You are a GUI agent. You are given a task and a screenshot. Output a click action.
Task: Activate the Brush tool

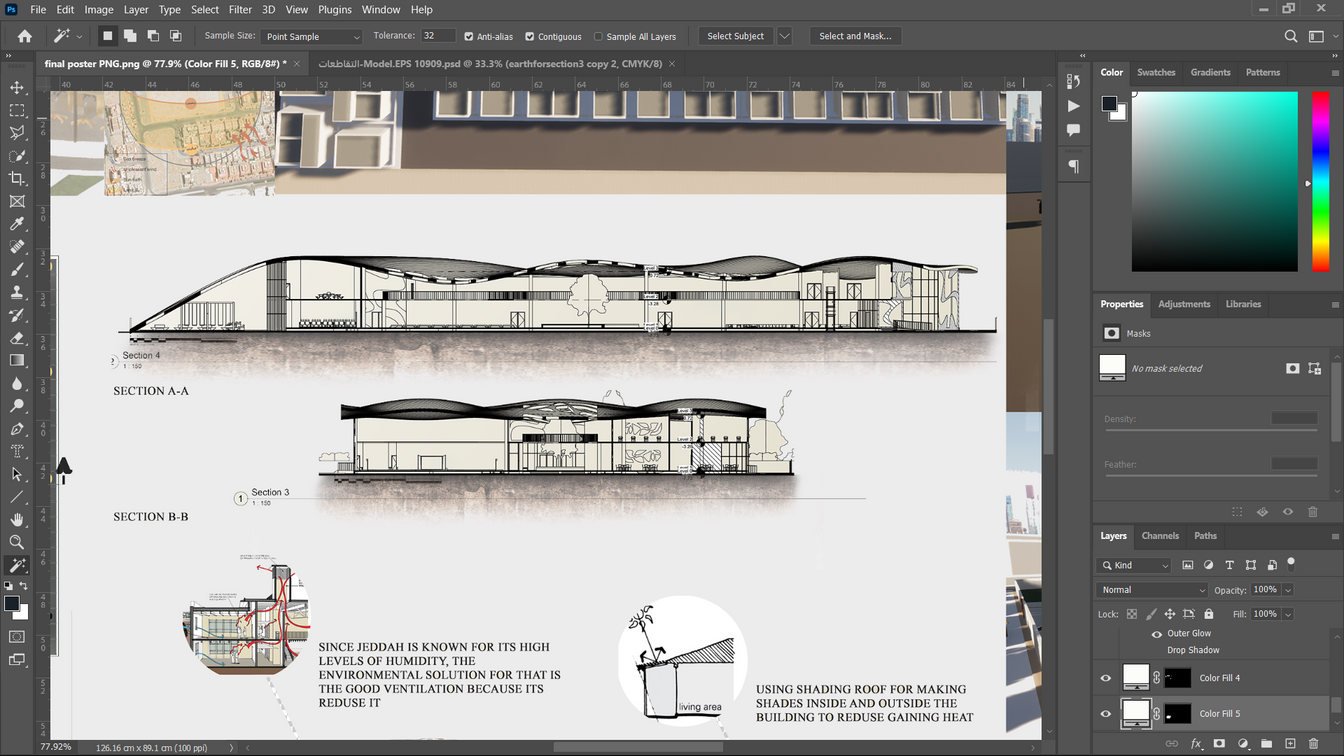click(x=17, y=270)
